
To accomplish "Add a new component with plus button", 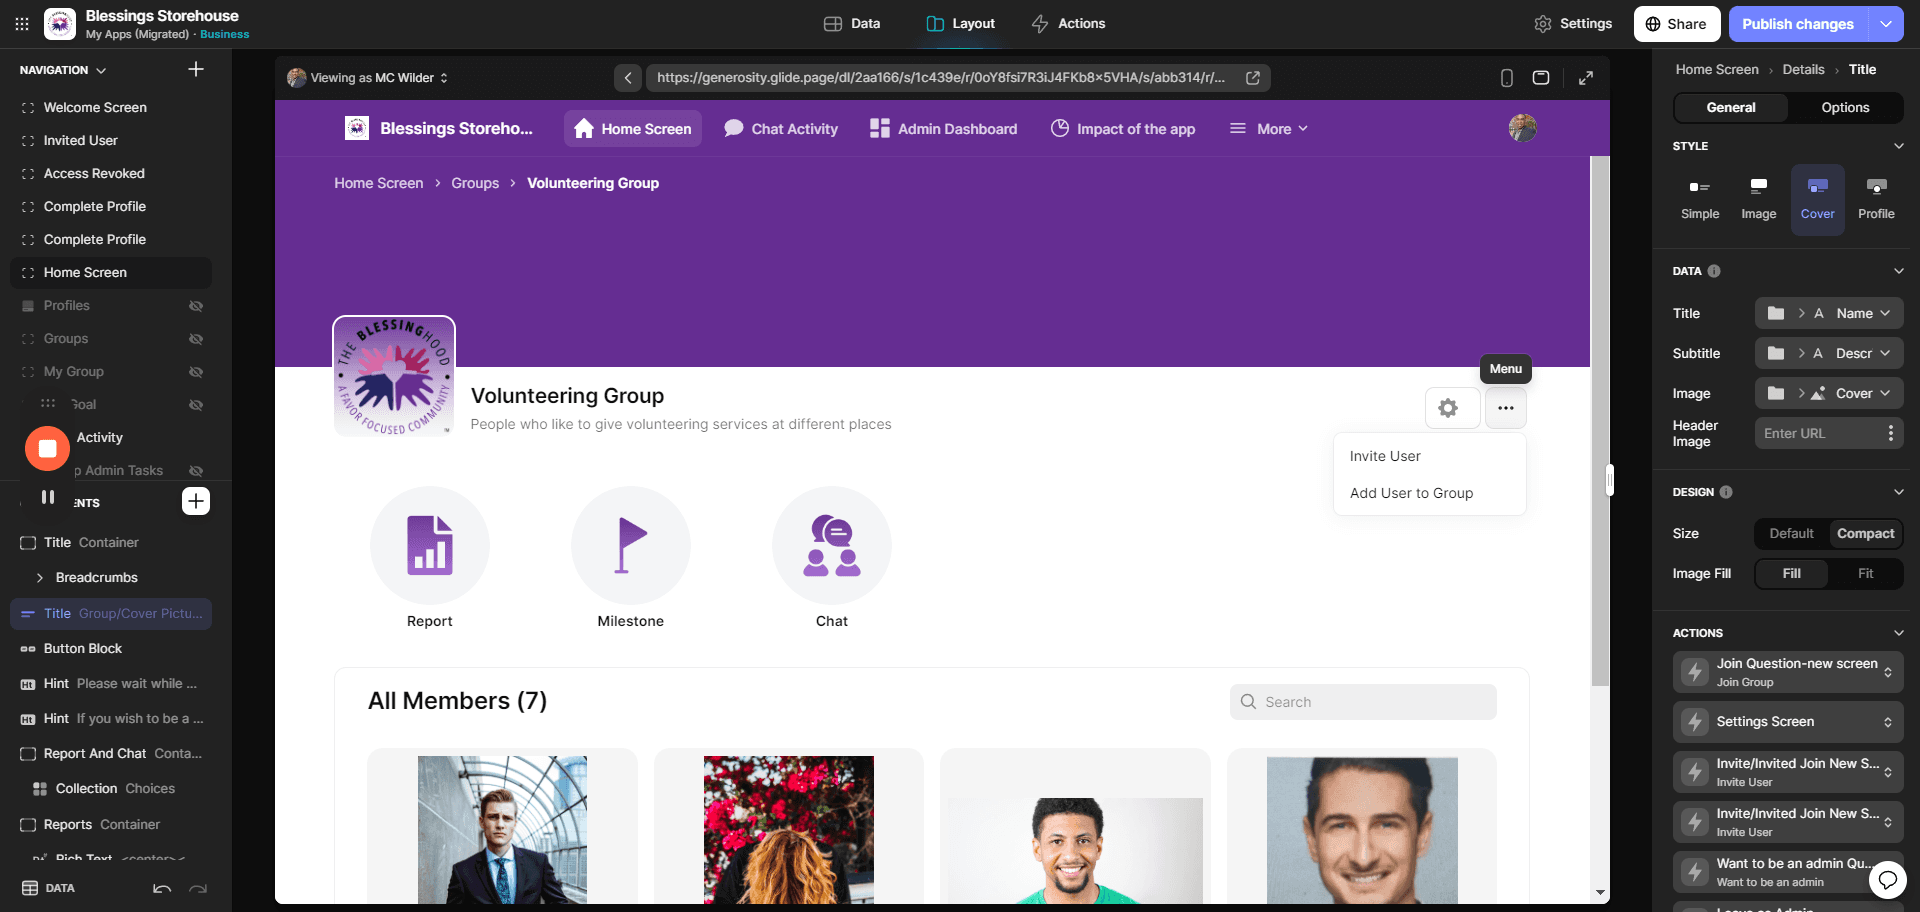I will 196,501.
